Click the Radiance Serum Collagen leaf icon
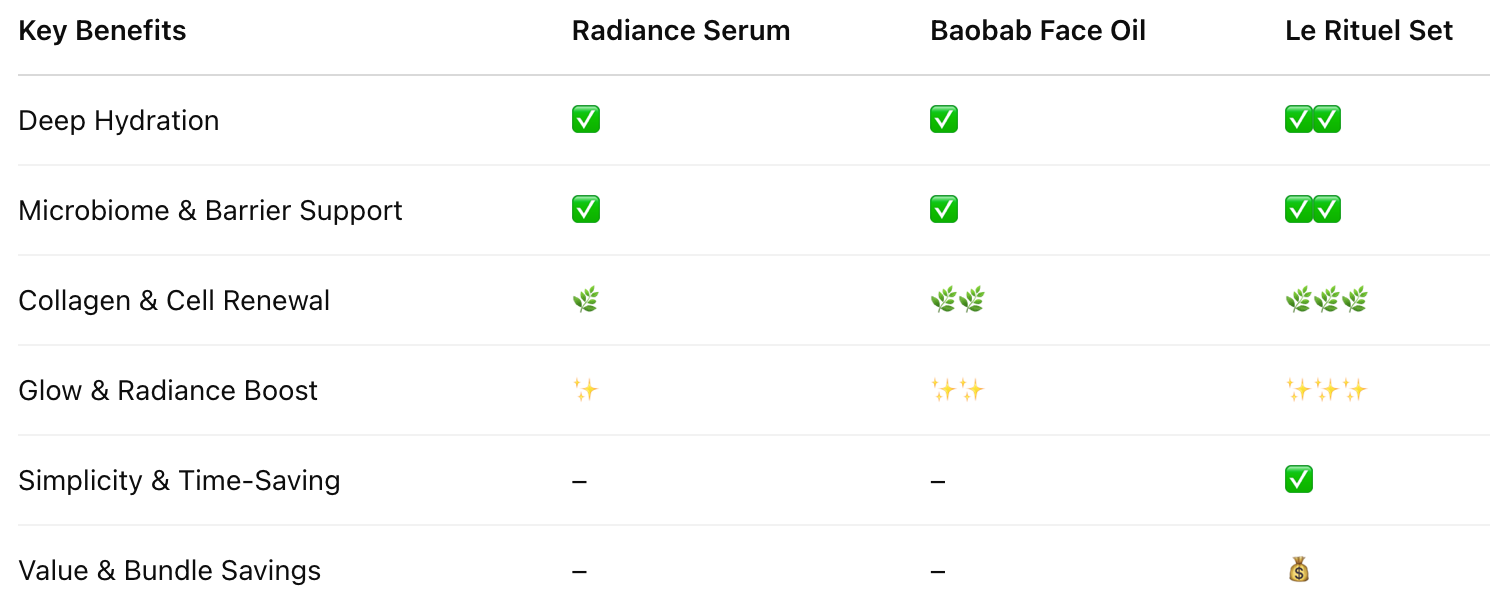Viewport: 1504px width, 606px height. pyautogui.click(x=585, y=300)
